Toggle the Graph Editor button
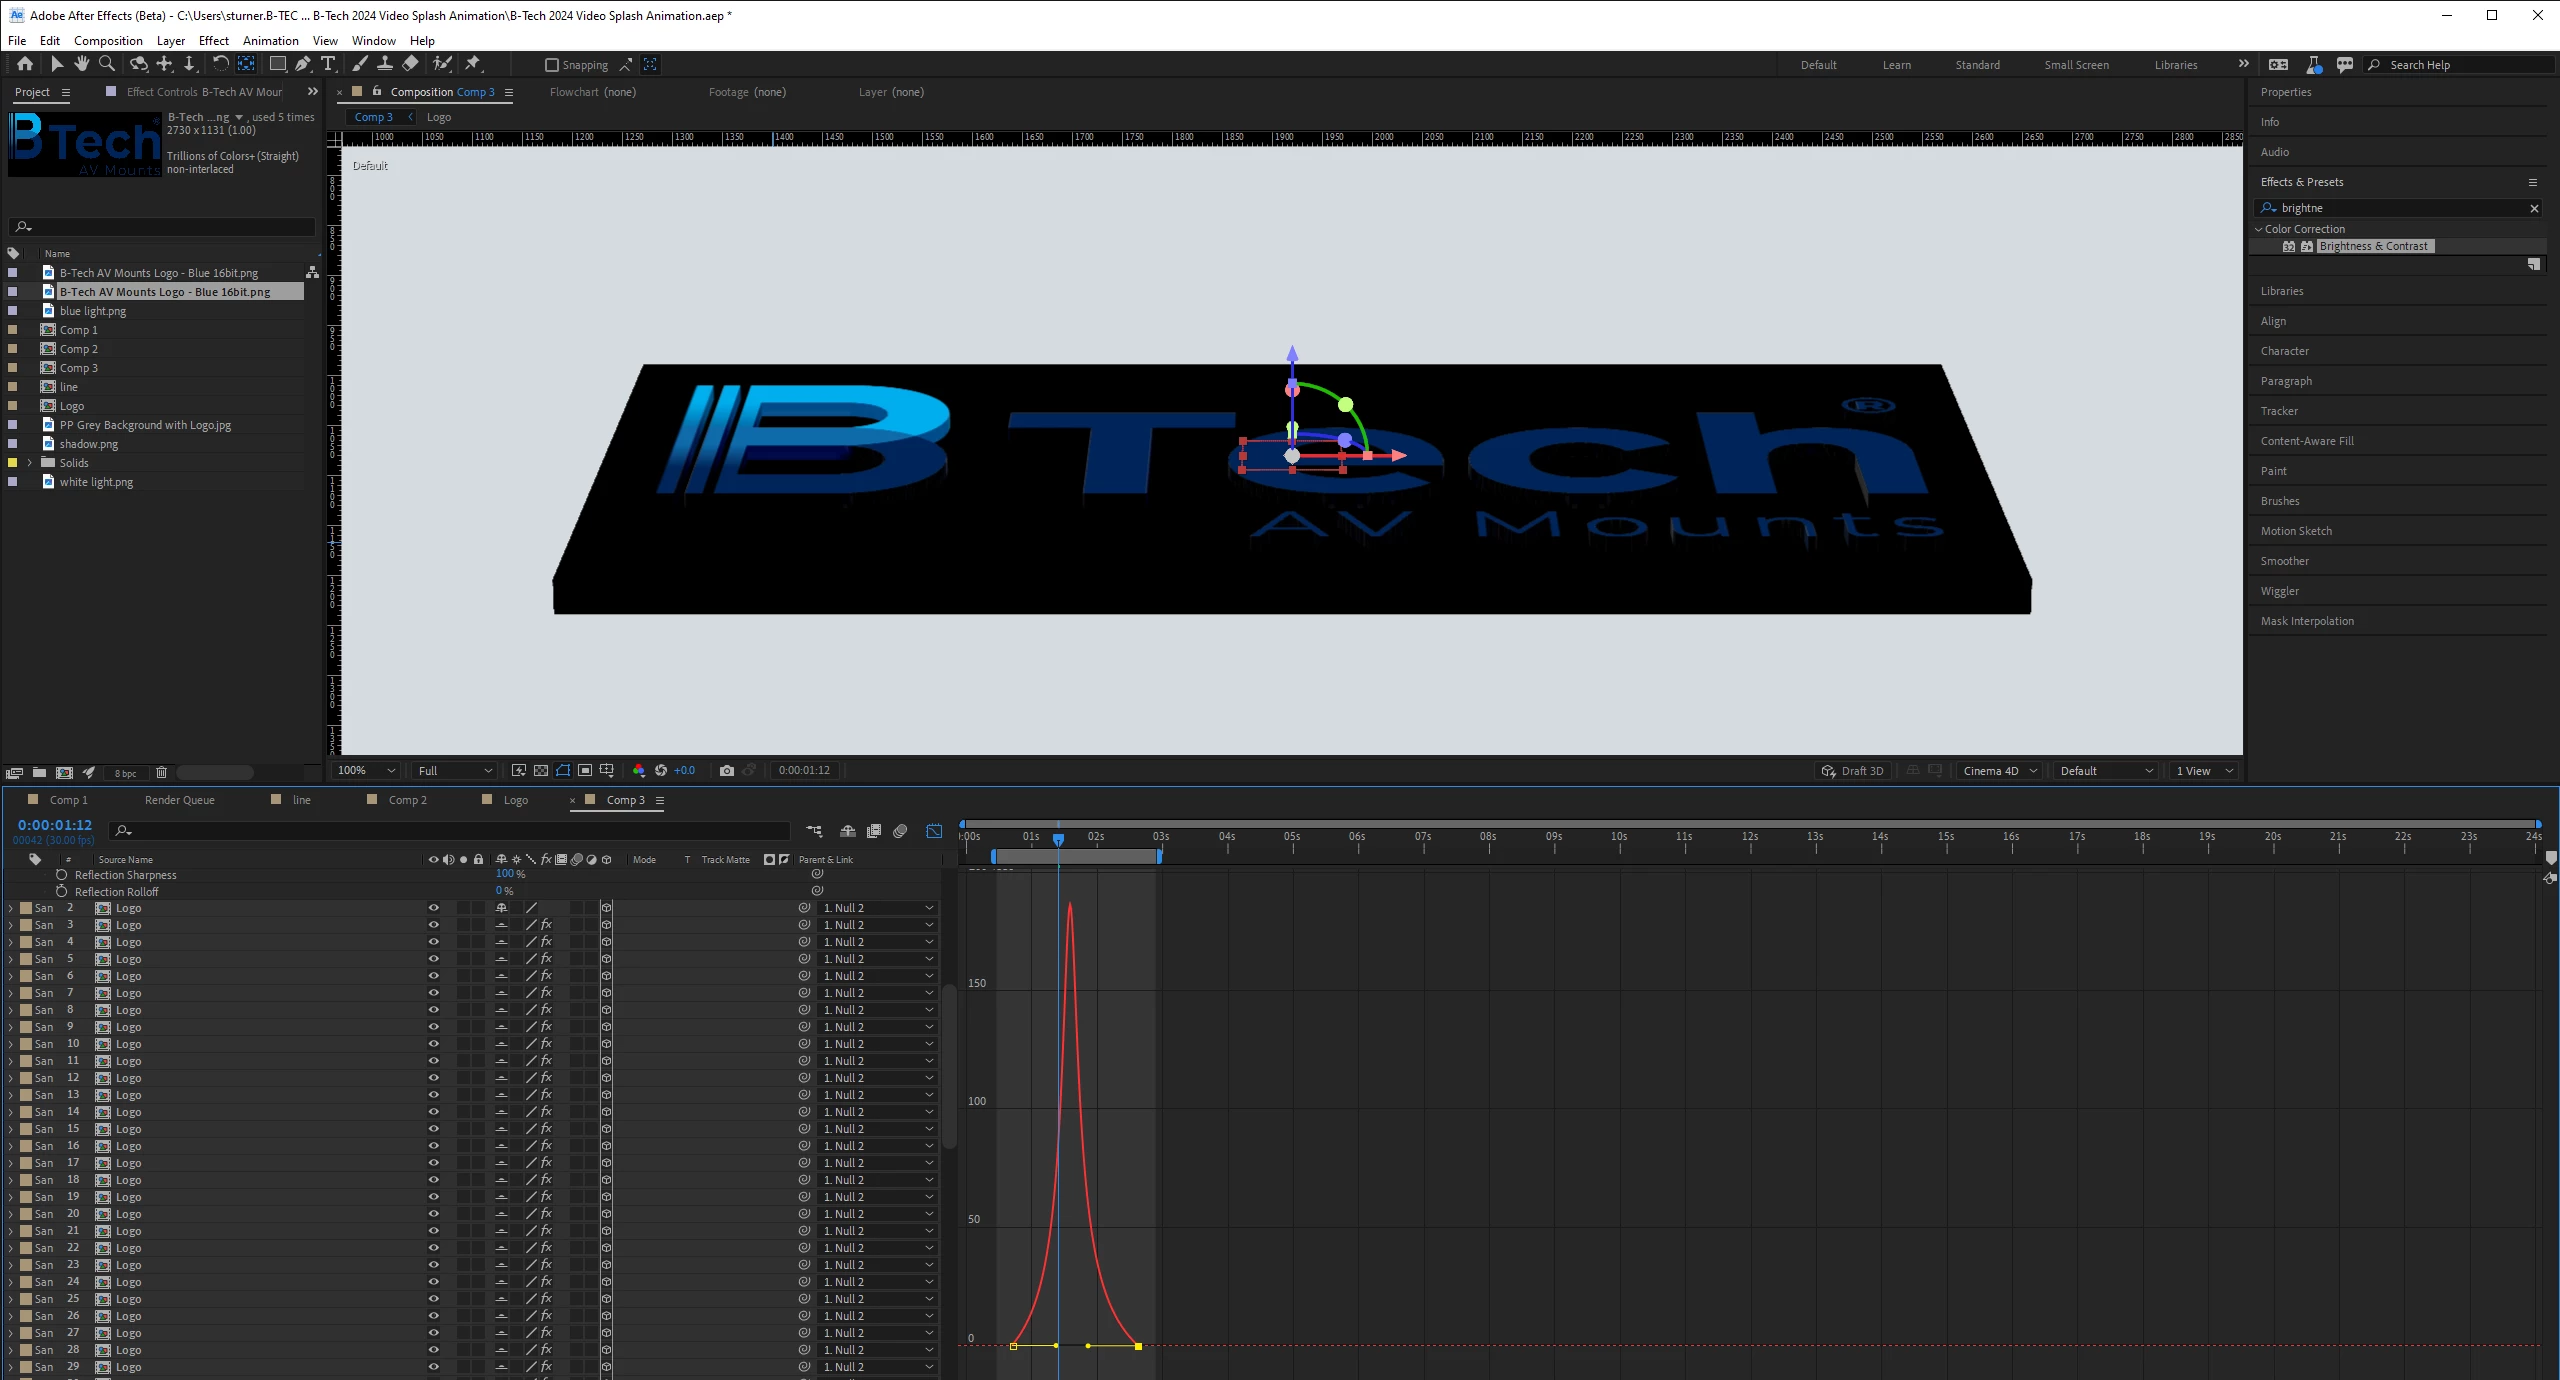Viewport: 2560px width, 1380px height. [x=934, y=831]
